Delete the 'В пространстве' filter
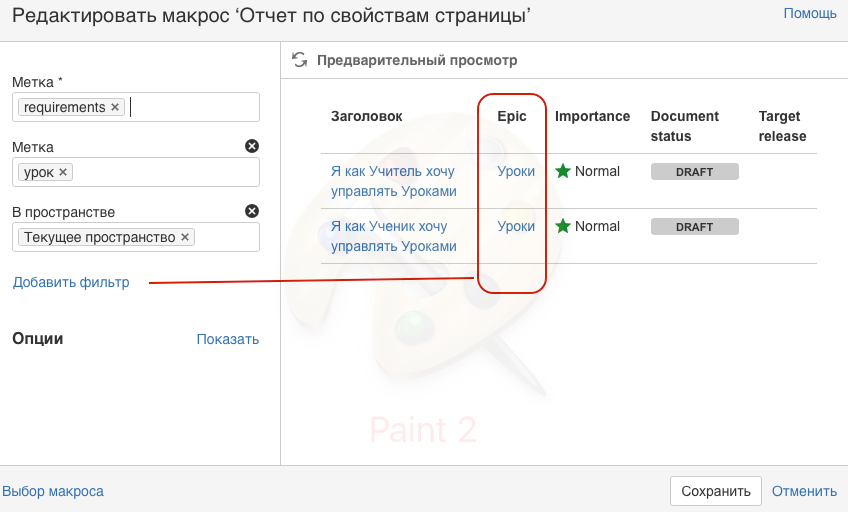The image size is (848, 512). pyautogui.click(x=252, y=211)
